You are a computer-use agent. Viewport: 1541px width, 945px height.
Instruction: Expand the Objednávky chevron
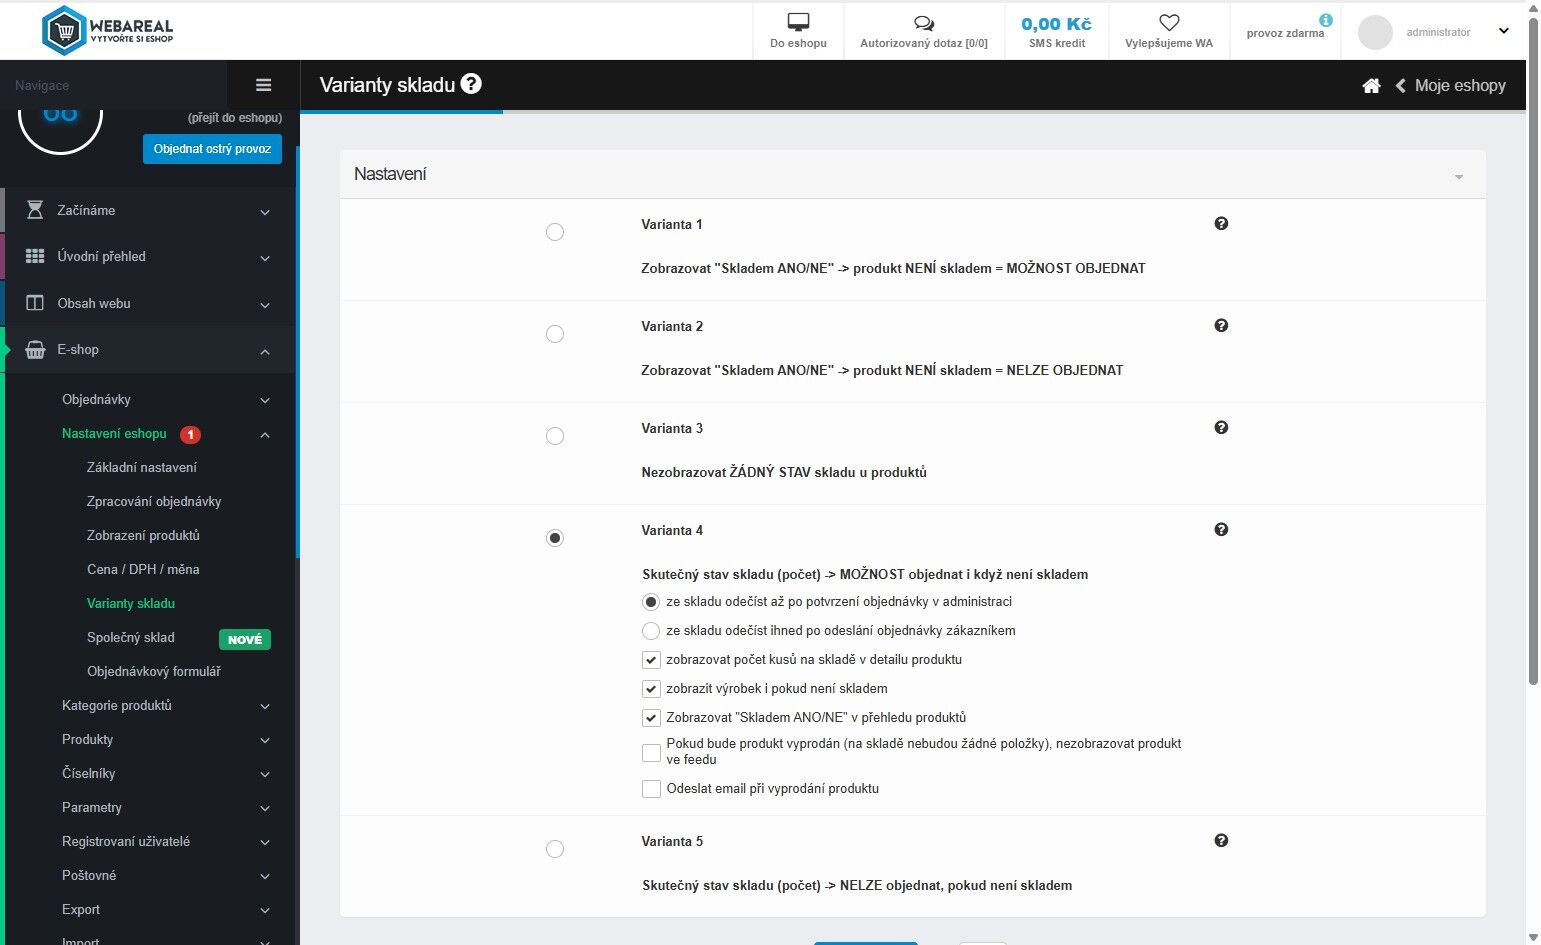coord(265,400)
